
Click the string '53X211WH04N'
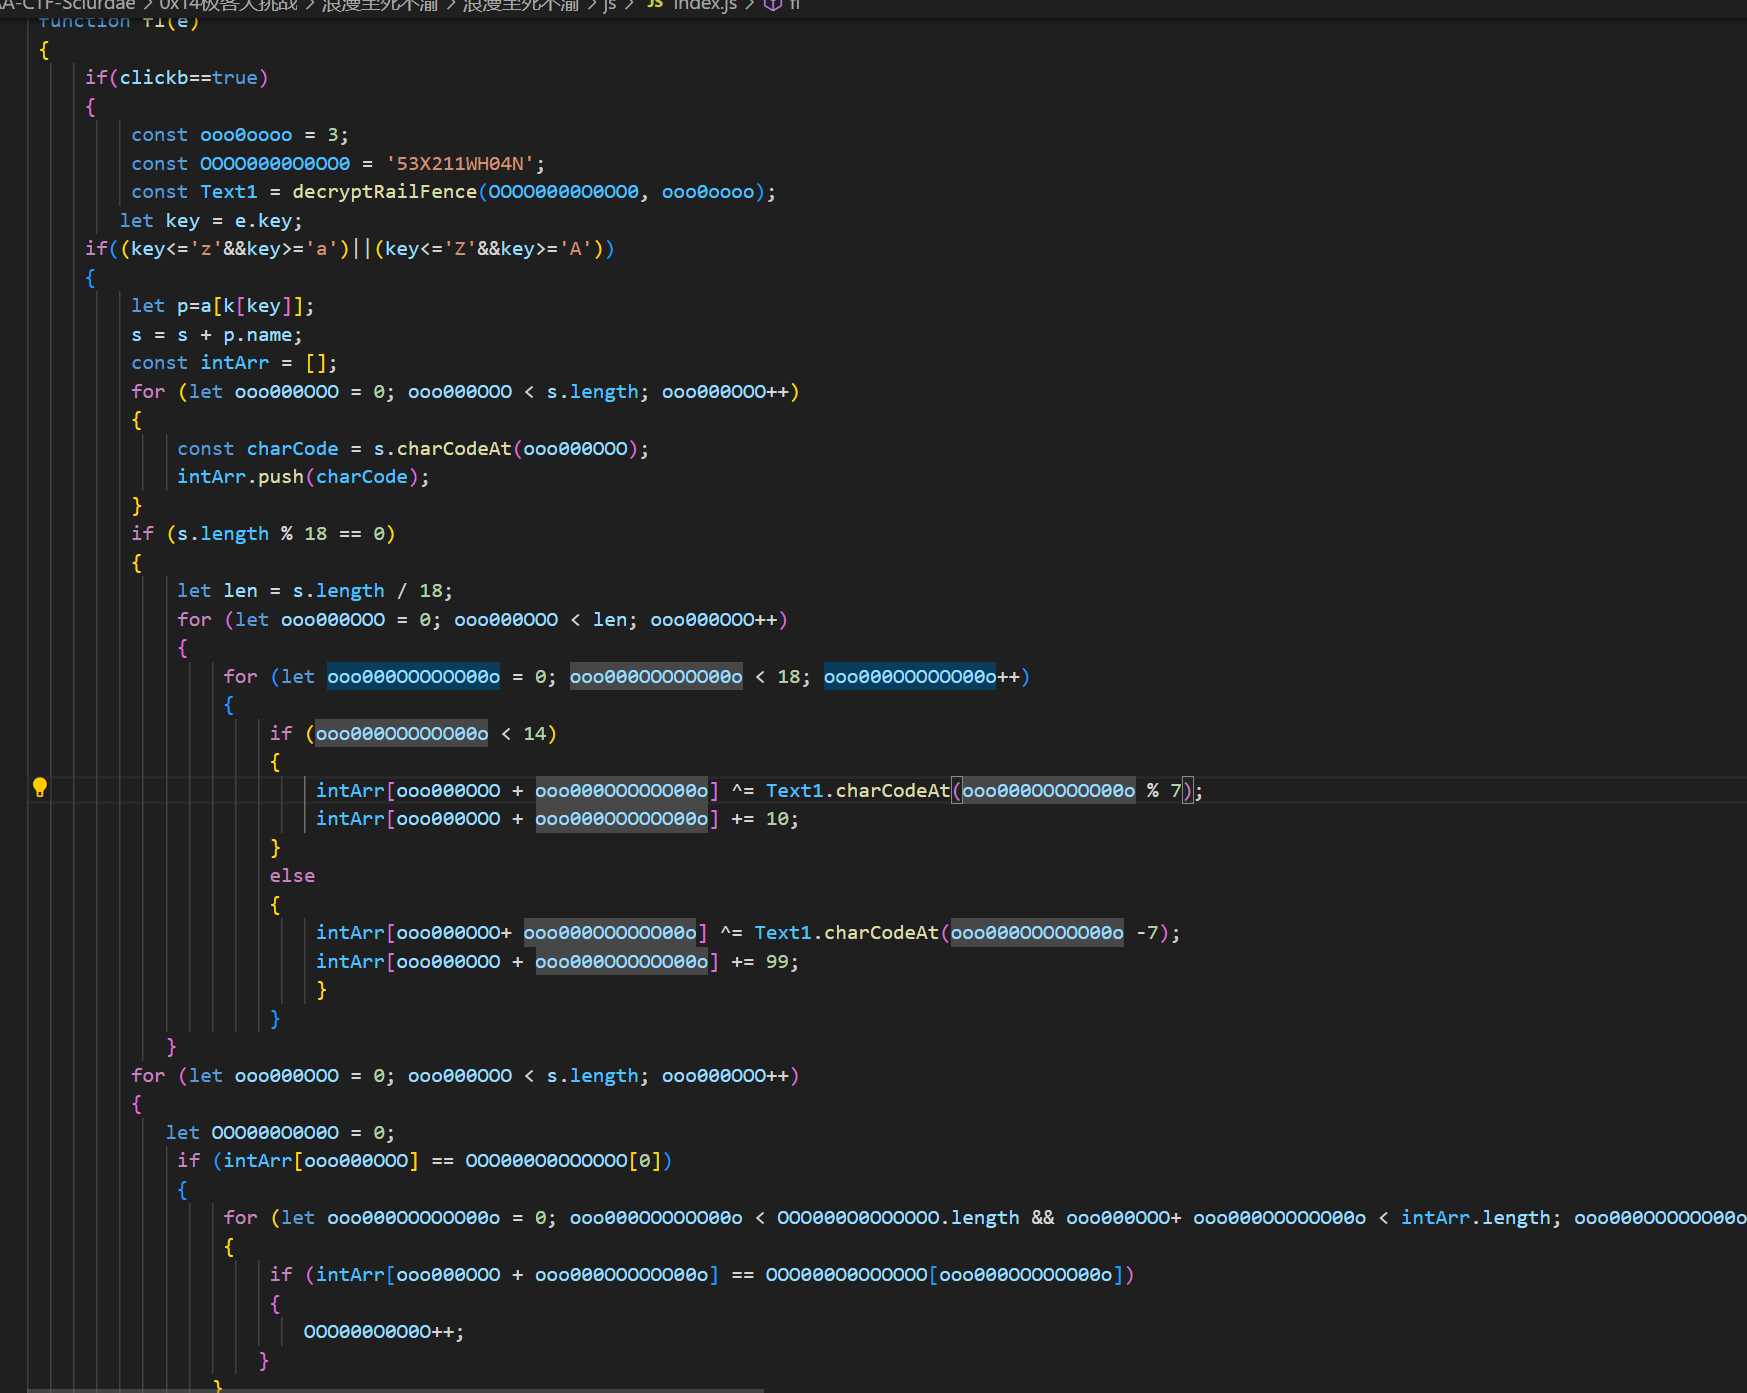point(460,163)
